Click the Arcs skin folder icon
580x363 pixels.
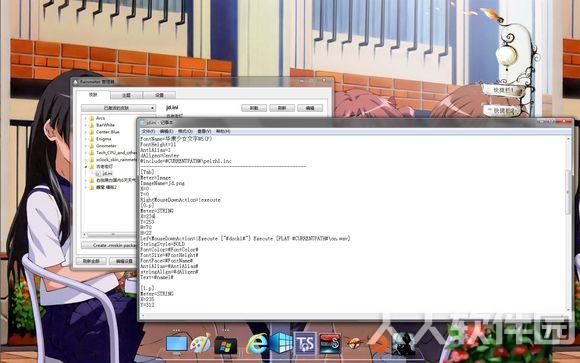(x=92, y=118)
